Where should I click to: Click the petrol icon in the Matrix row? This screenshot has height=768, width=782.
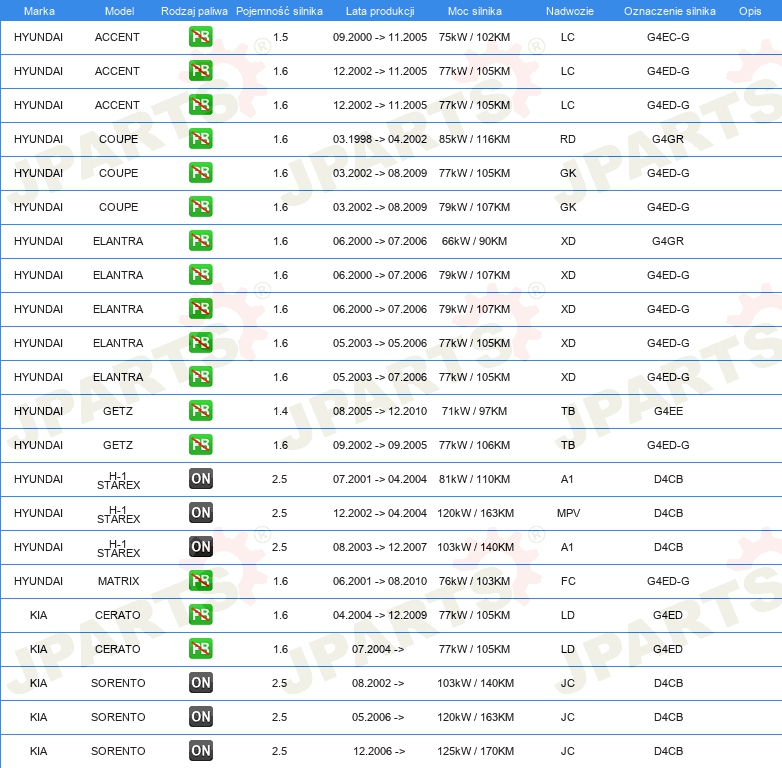pyautogui.click(x=200, y=581)
